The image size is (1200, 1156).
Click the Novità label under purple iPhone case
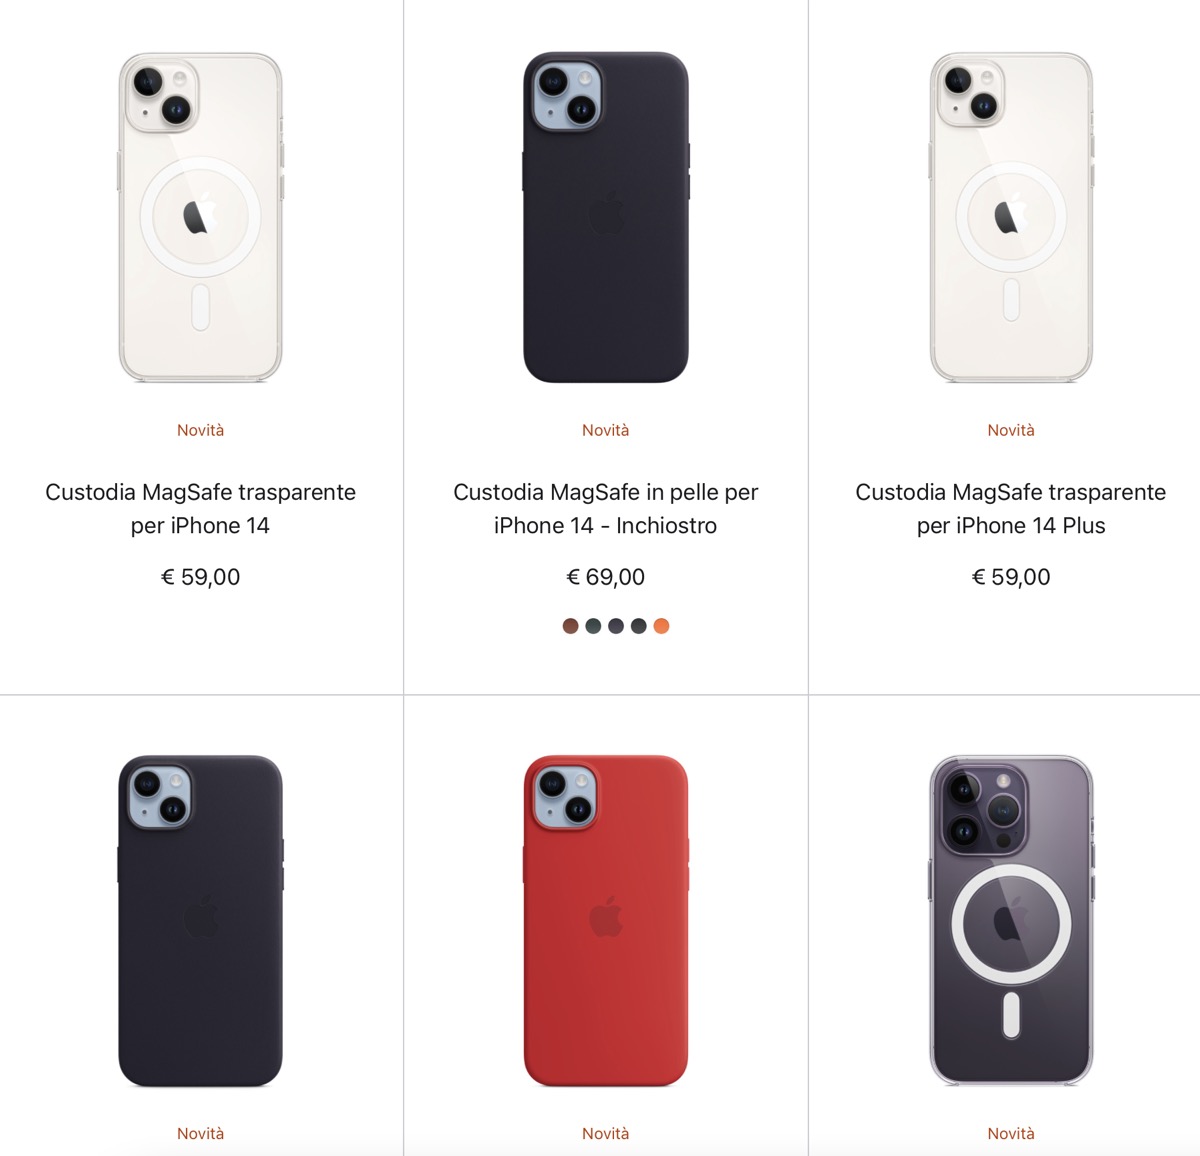[1011, 1133]
